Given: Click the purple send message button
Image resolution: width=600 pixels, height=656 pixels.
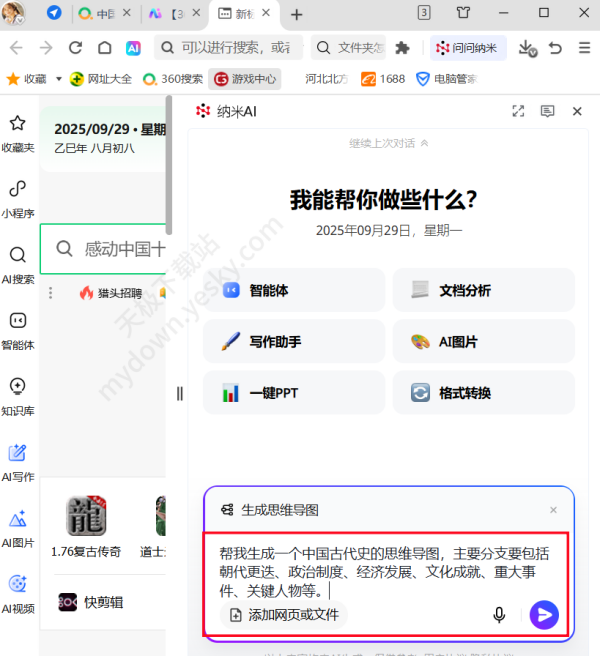Looking at the screenshot, I should 543,615.
